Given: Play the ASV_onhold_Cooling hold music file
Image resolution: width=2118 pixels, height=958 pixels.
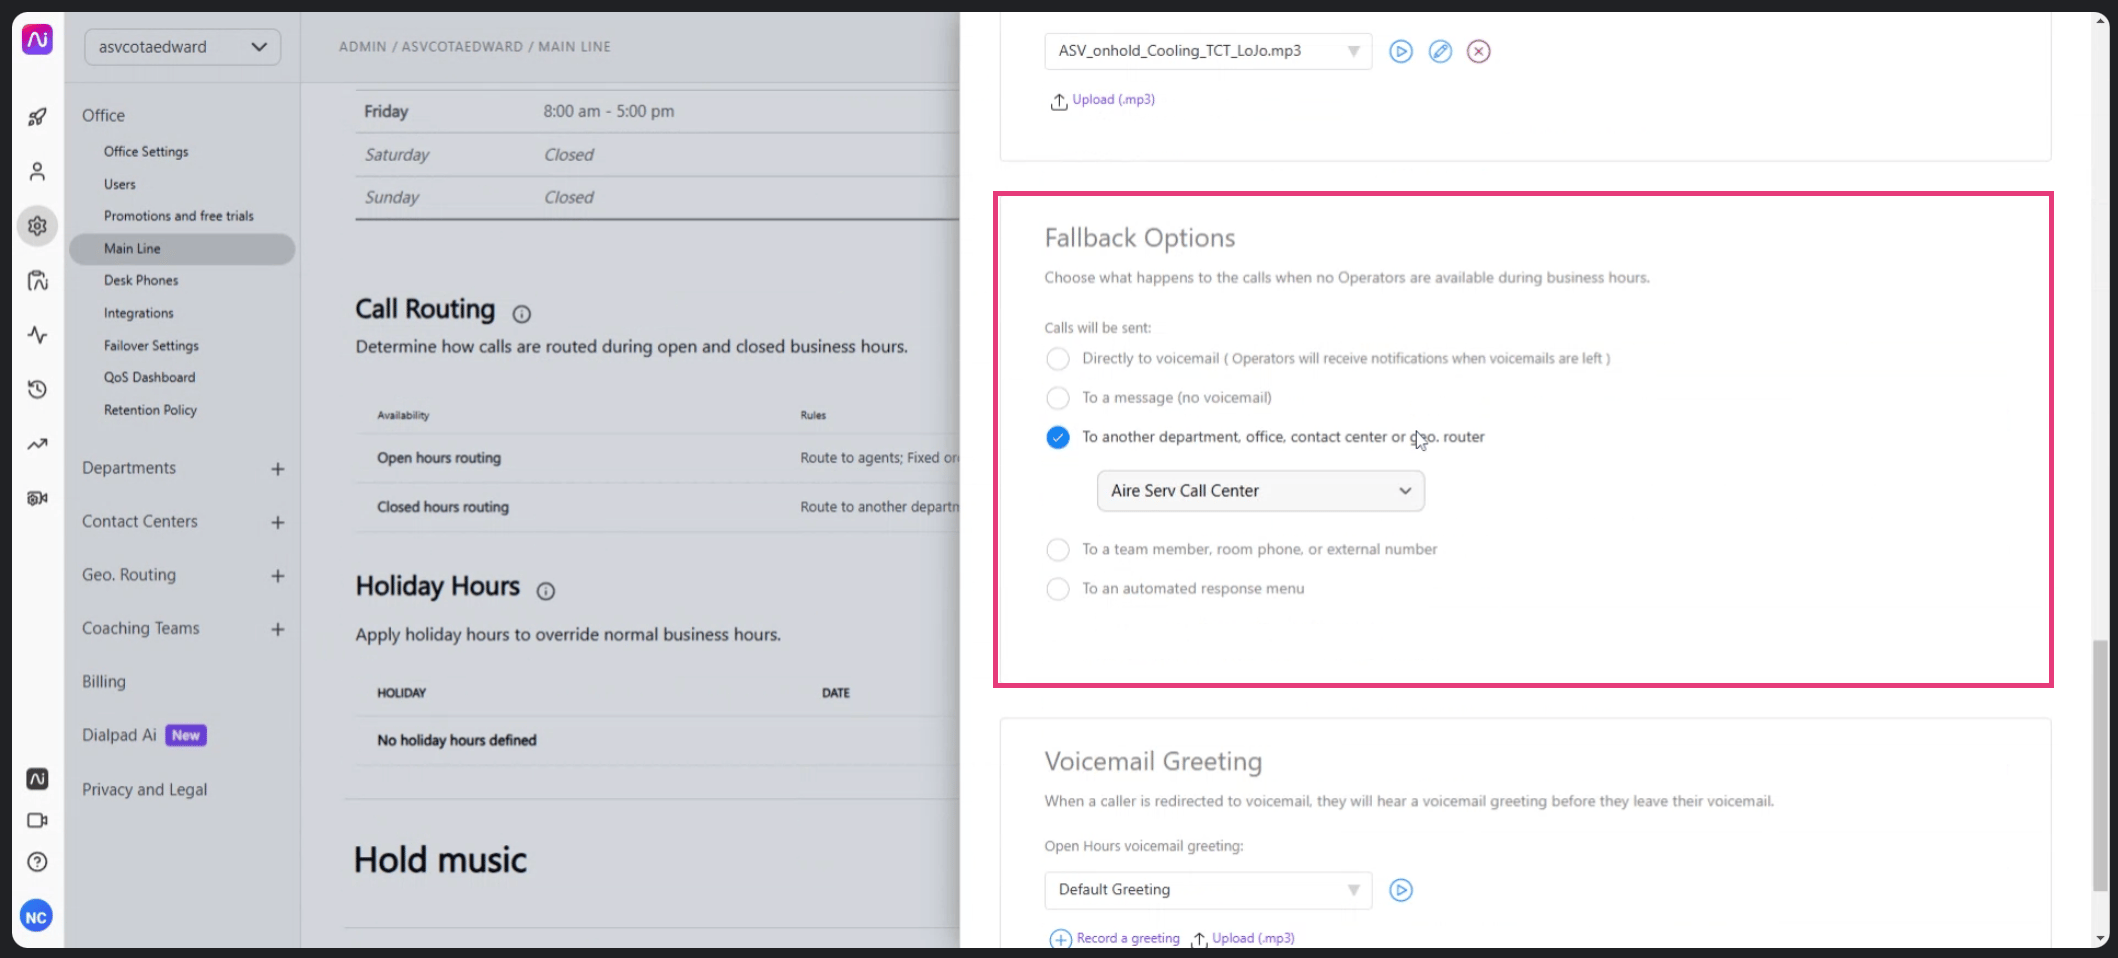Looking at the screenshot, I should click(x=1400, y=51).
